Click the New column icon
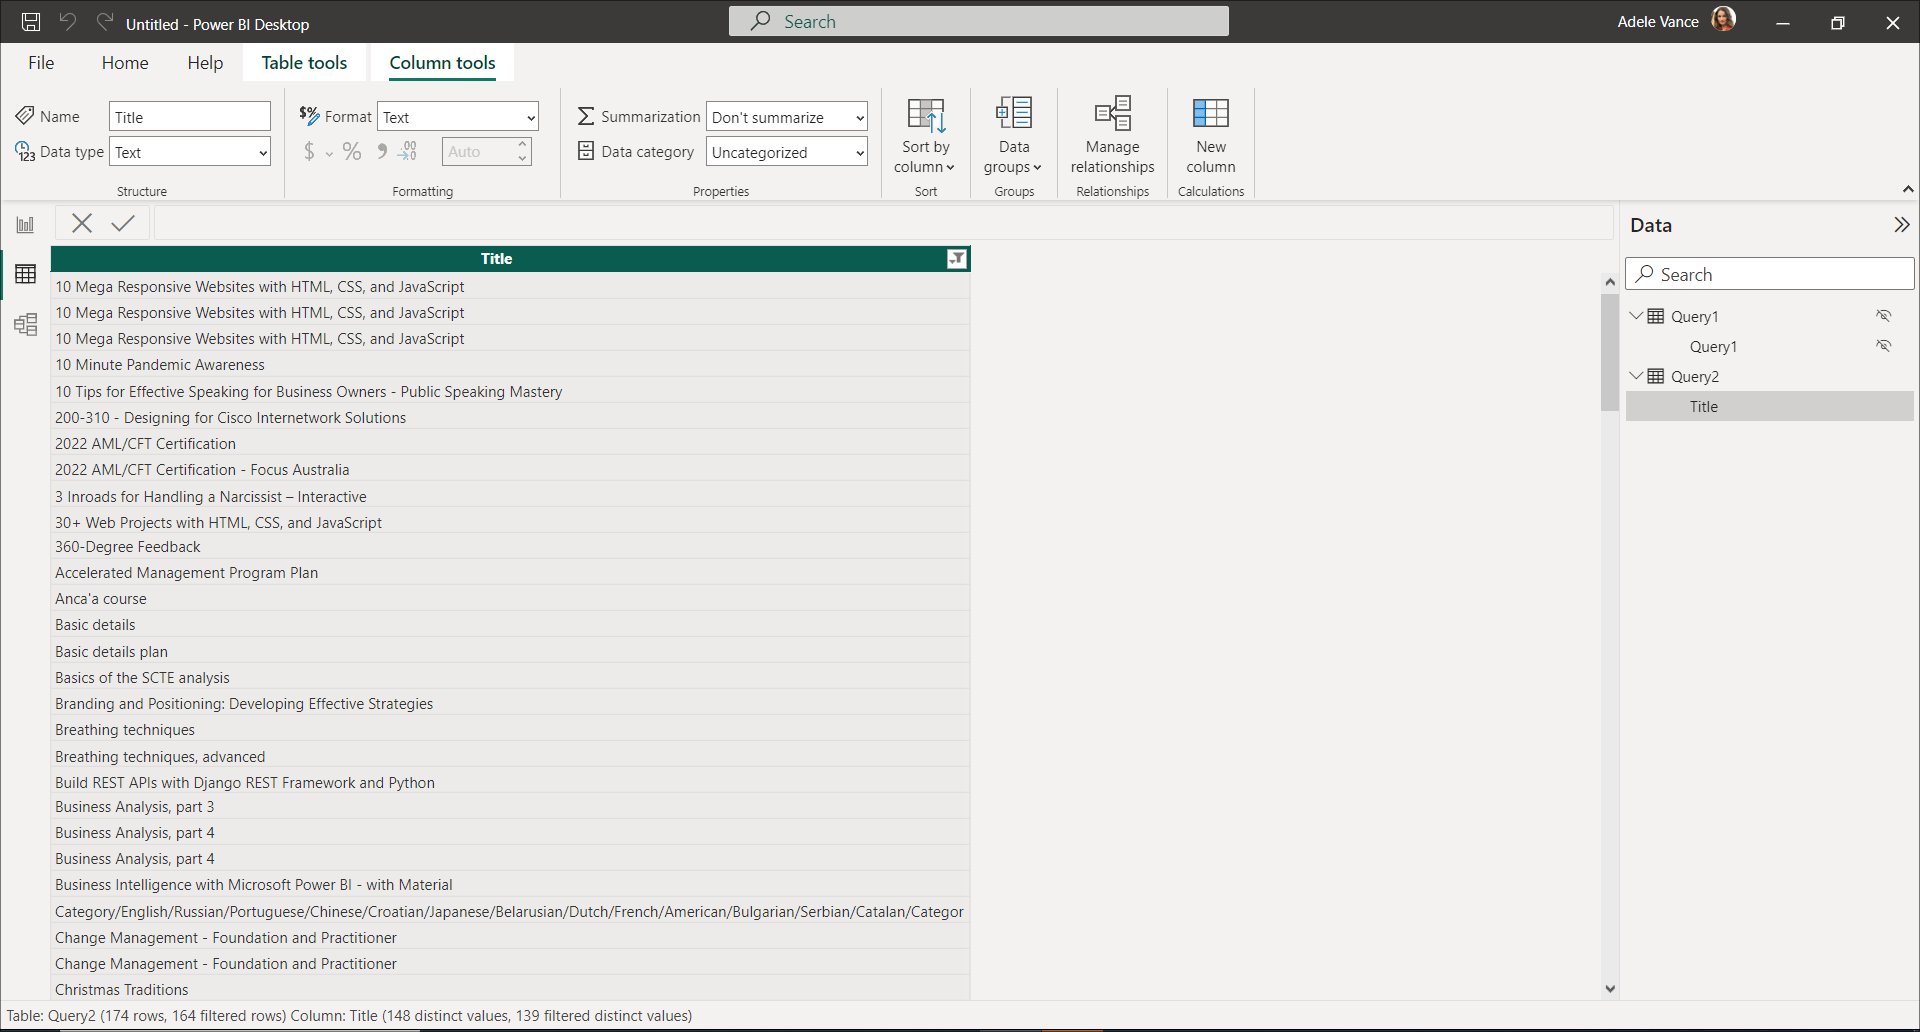Screen dimensions: 1920x1032 click(1210, 135)
